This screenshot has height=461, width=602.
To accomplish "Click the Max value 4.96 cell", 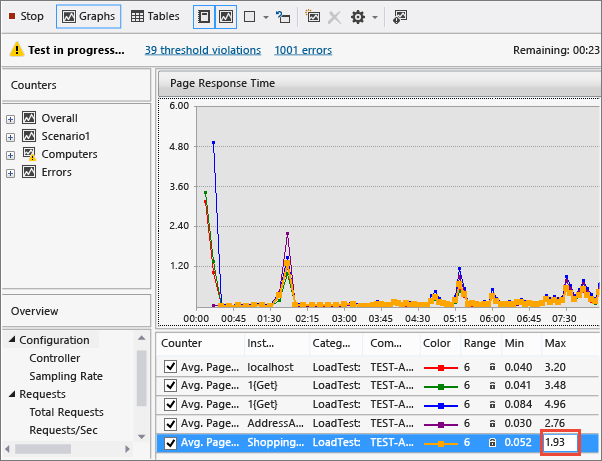I will pyautogui.click(x=555, y=404).
